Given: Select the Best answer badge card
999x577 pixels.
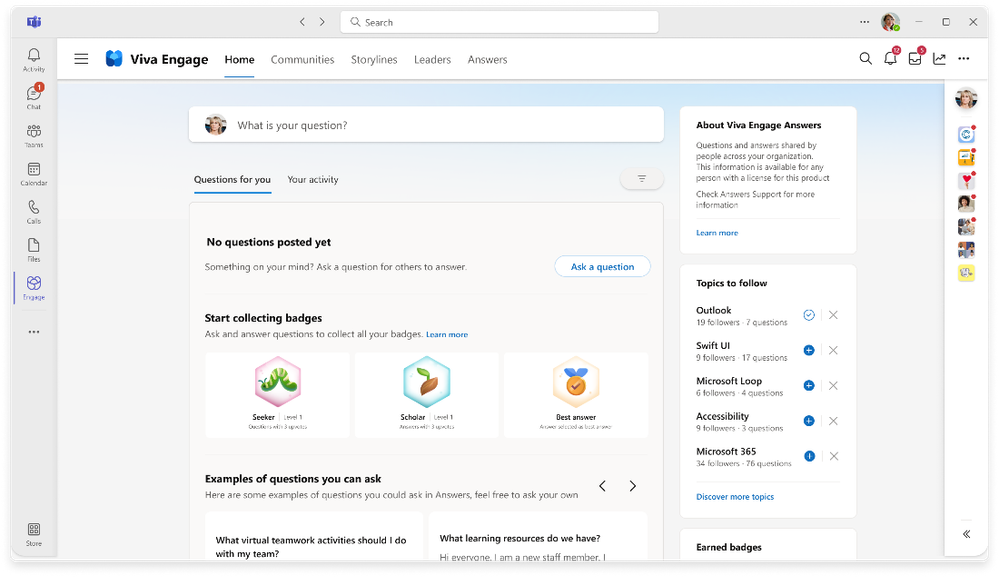Looking at the screenshot, I should pos(576,395).
